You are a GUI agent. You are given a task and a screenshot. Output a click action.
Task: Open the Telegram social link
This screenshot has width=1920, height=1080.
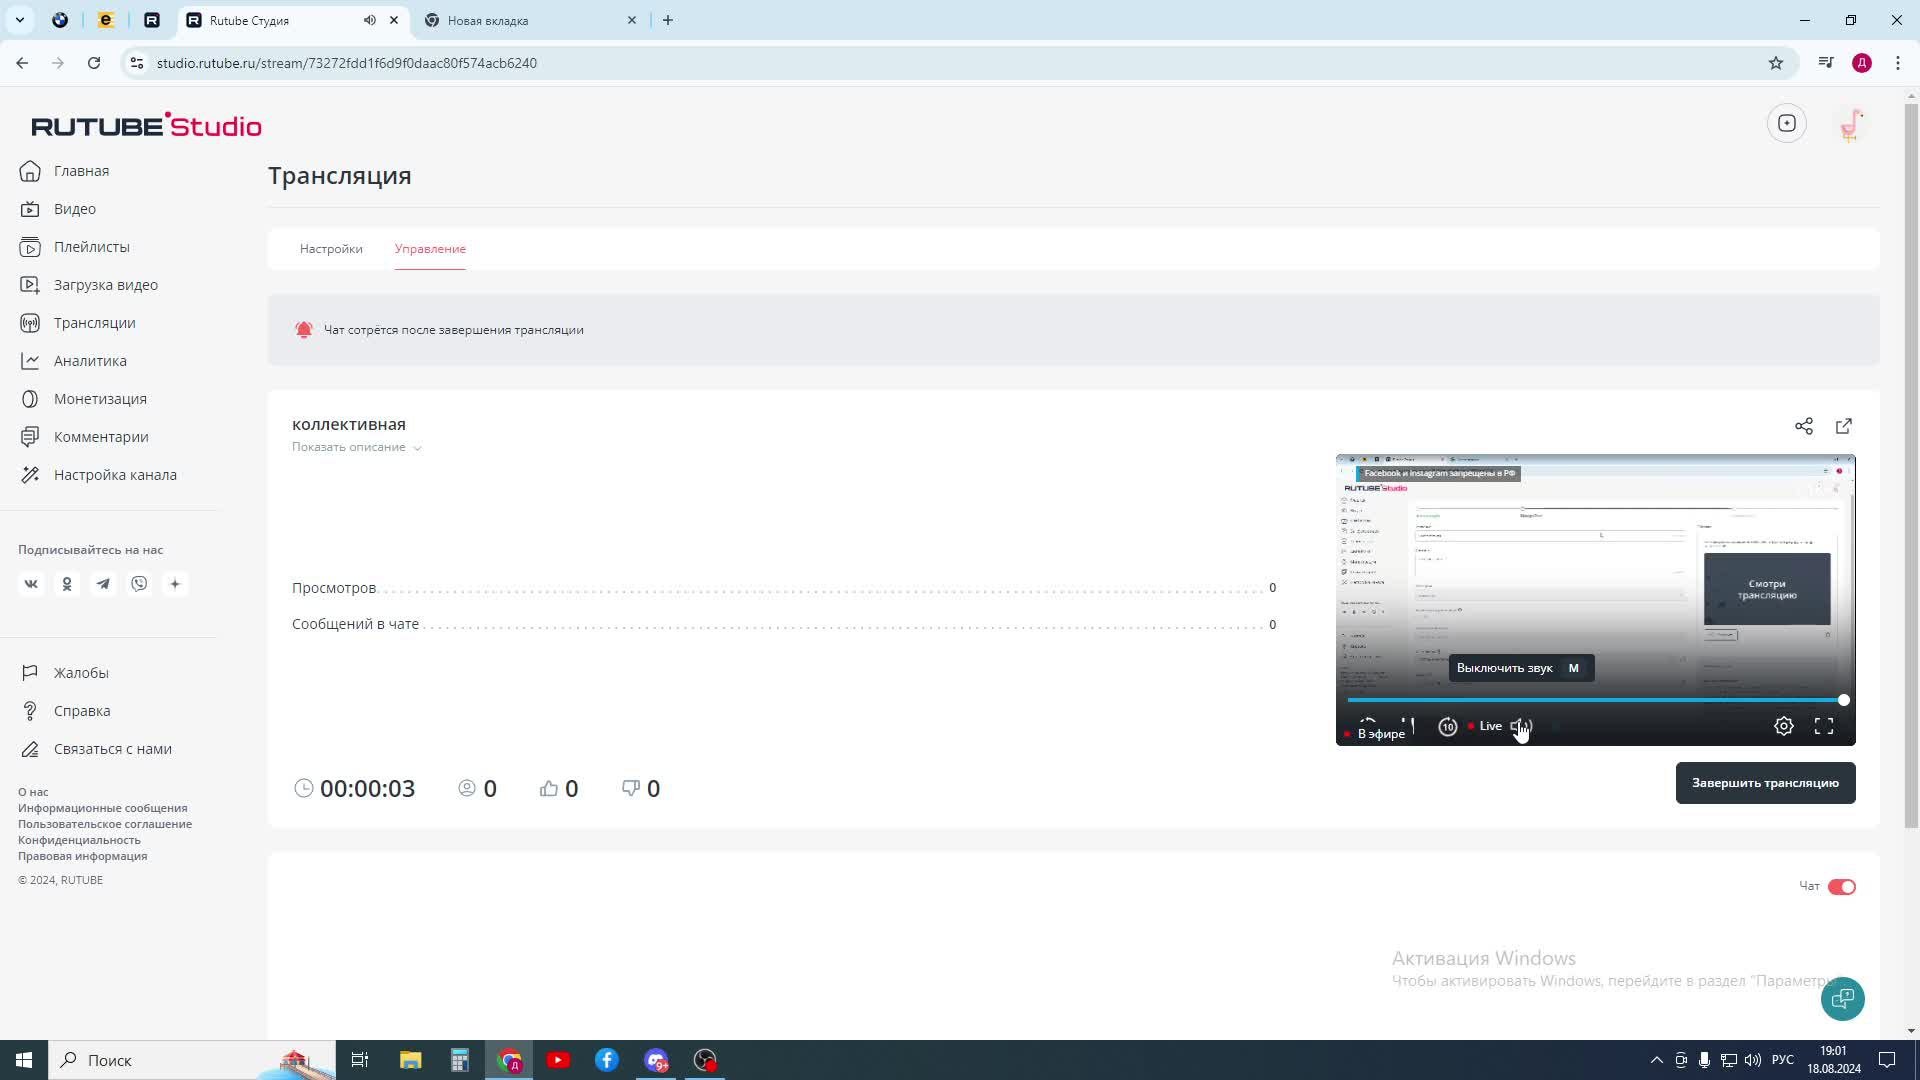[103, 584]
